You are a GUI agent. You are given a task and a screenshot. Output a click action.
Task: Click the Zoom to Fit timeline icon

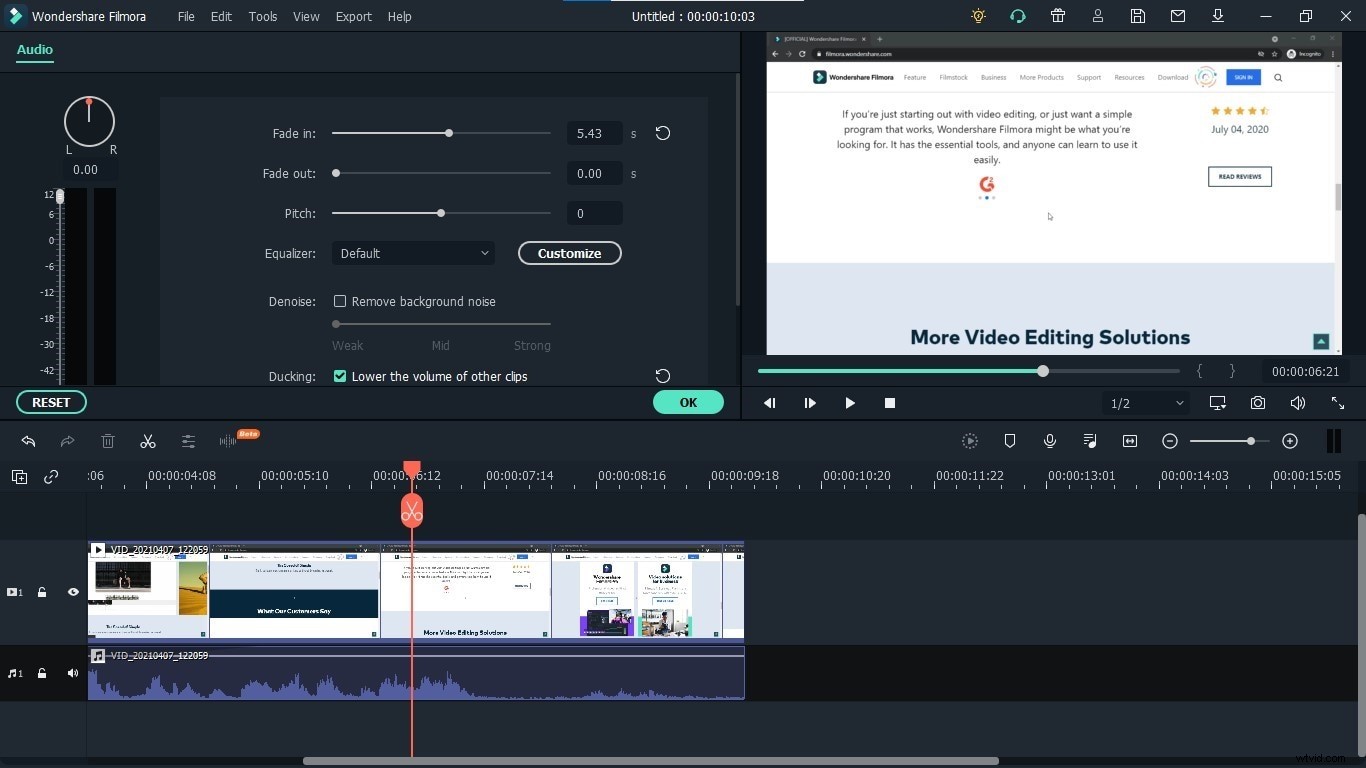pyautogui.click(x=1130, y=441)
